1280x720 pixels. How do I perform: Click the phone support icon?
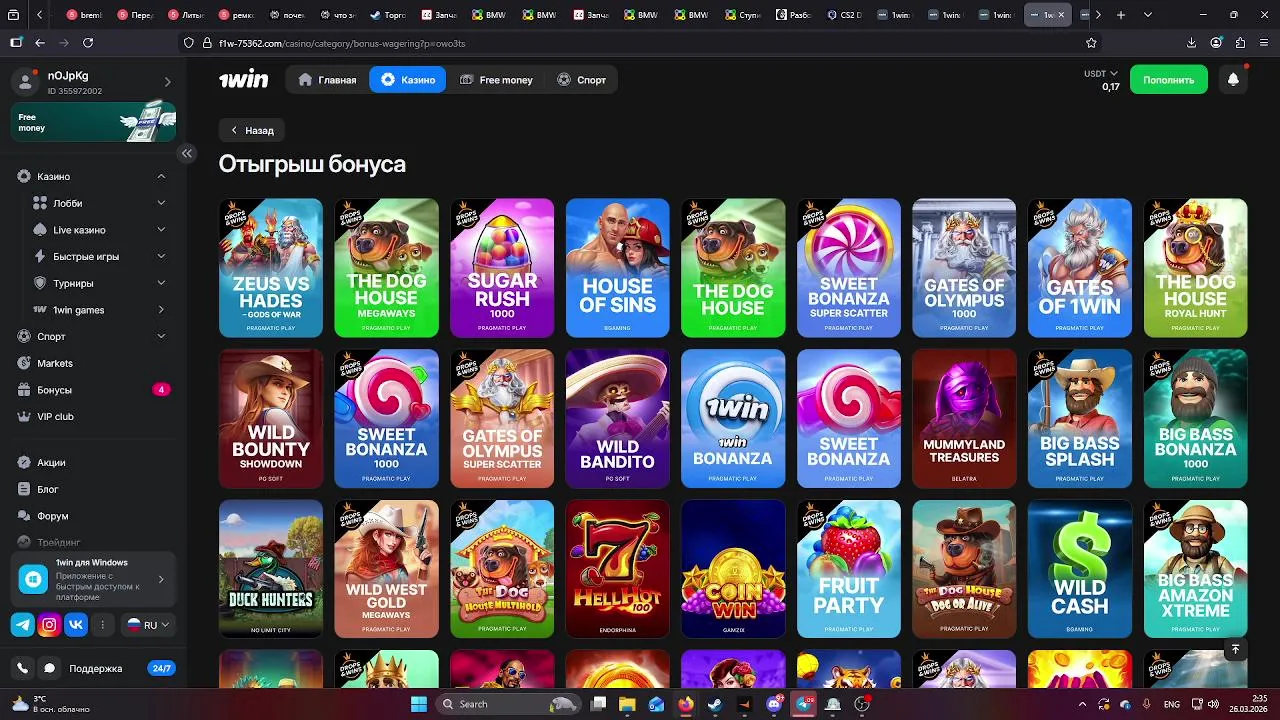coord(23,668)
